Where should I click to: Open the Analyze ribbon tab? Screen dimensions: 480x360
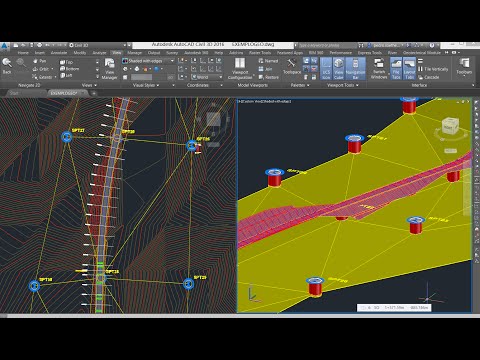point(99,53)
